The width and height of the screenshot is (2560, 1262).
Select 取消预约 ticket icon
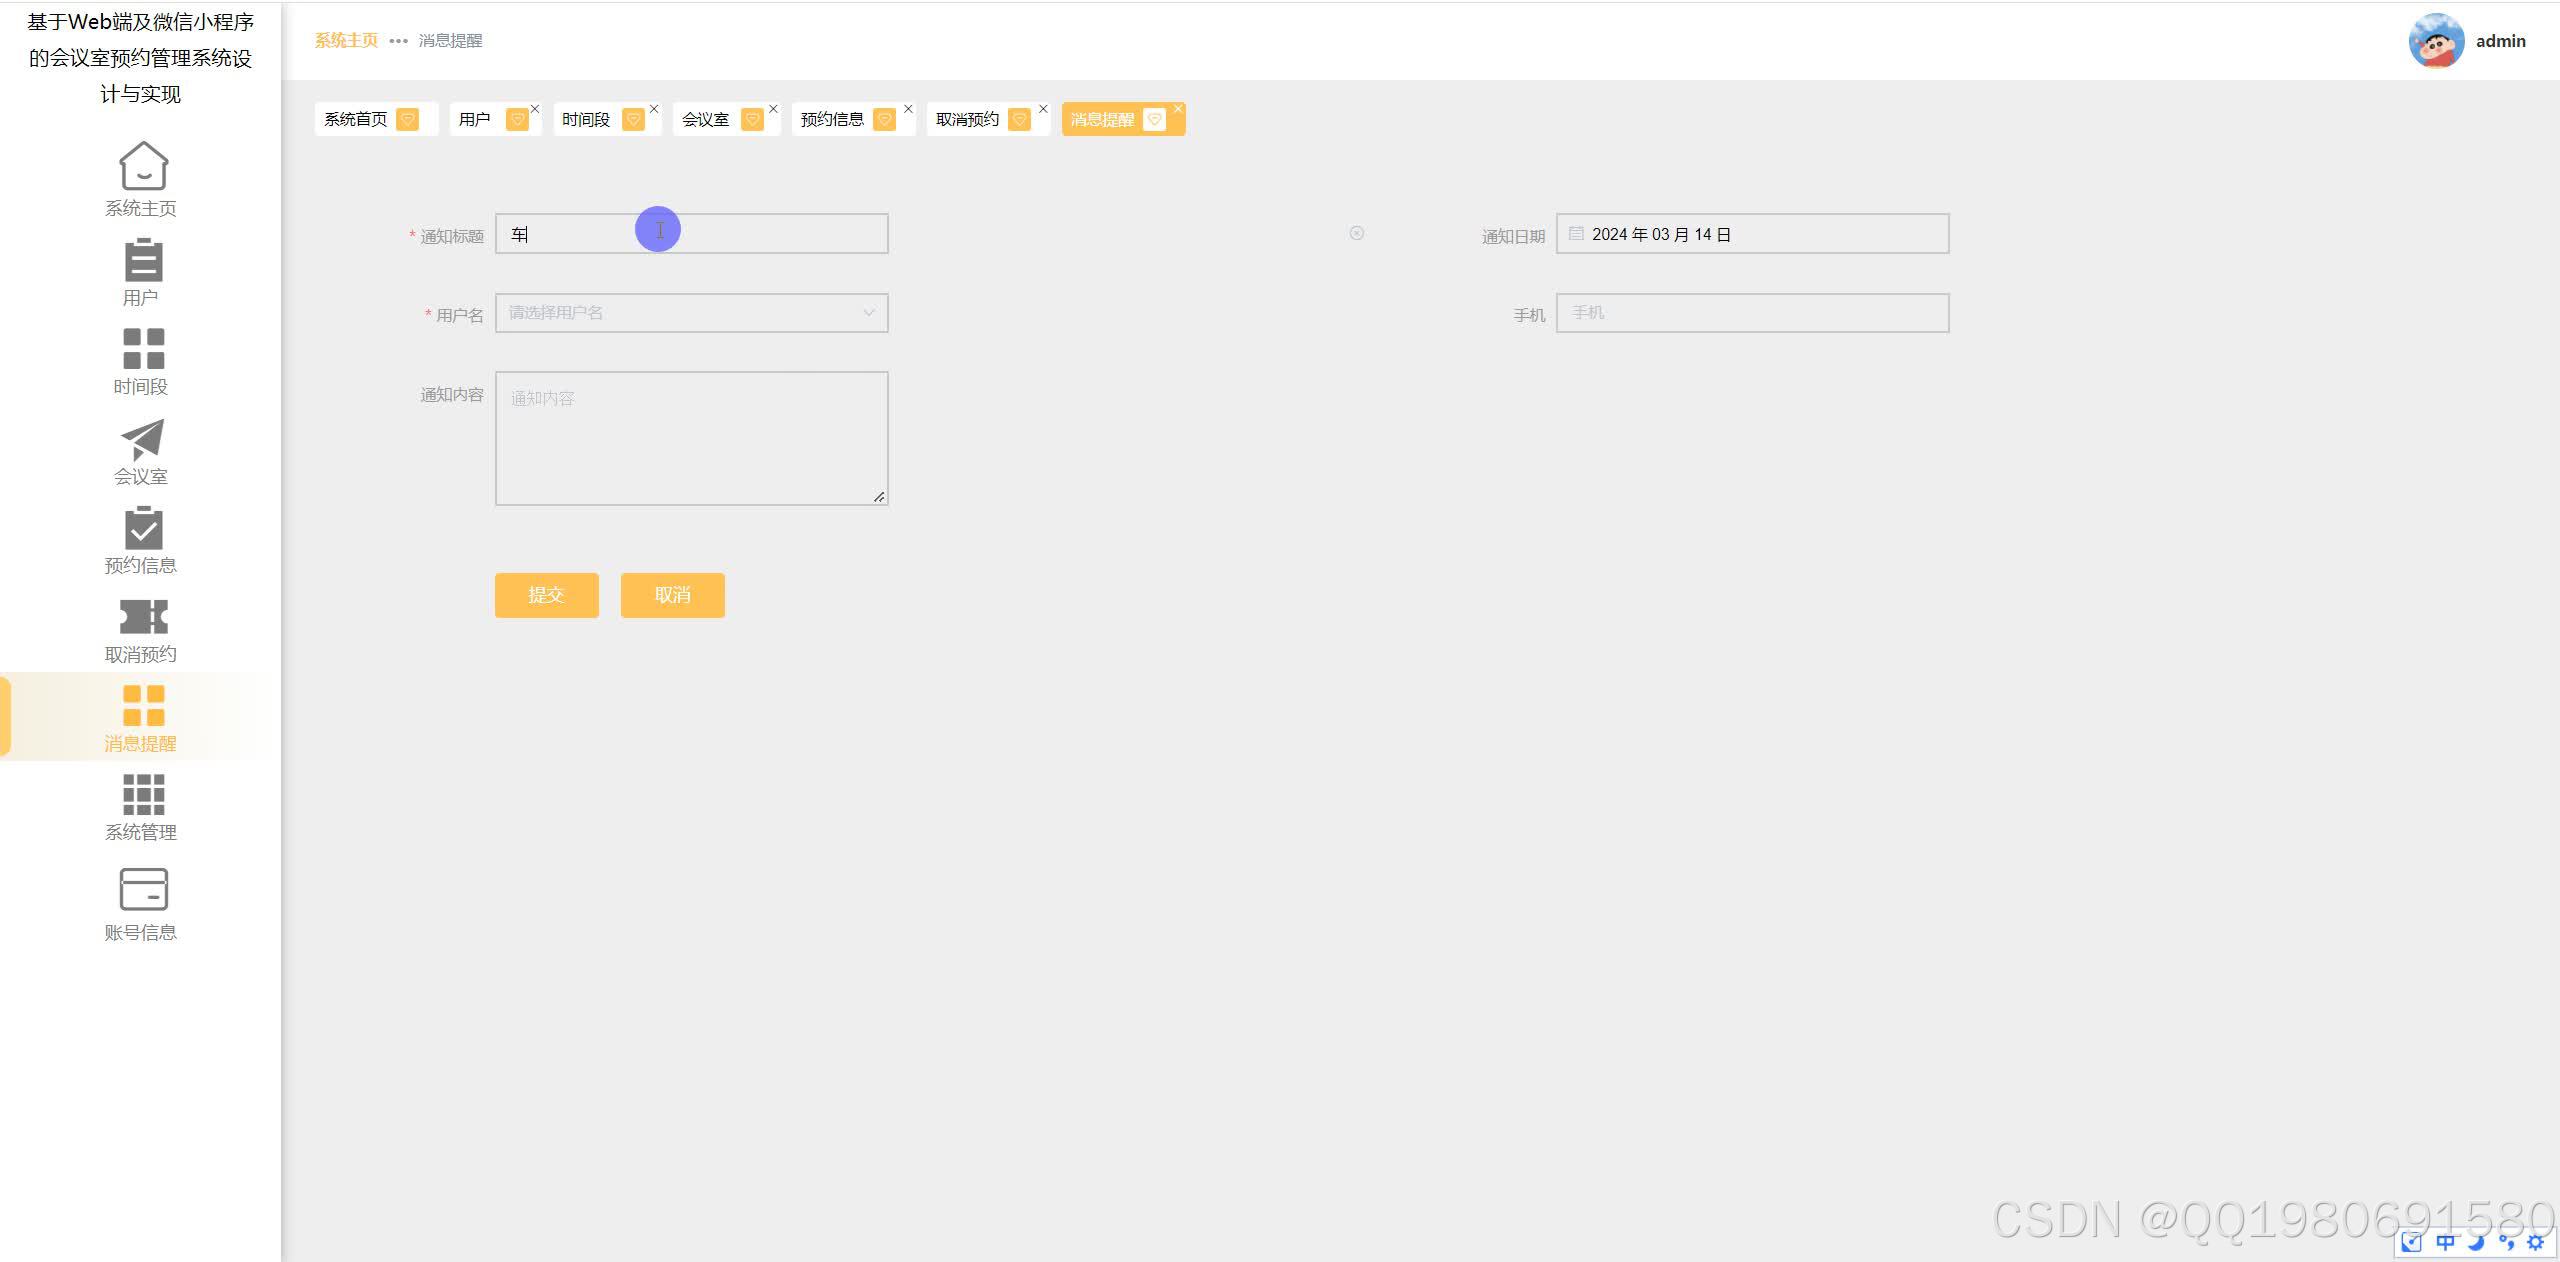[143, 617]
